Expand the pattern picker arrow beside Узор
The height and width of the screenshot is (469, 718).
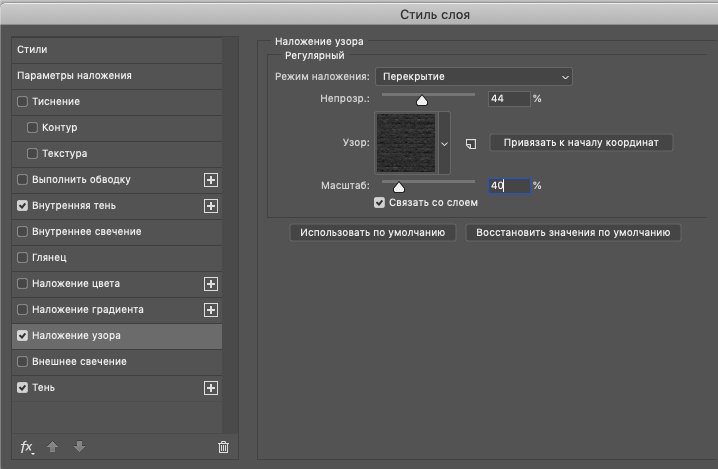pos(444,143)
